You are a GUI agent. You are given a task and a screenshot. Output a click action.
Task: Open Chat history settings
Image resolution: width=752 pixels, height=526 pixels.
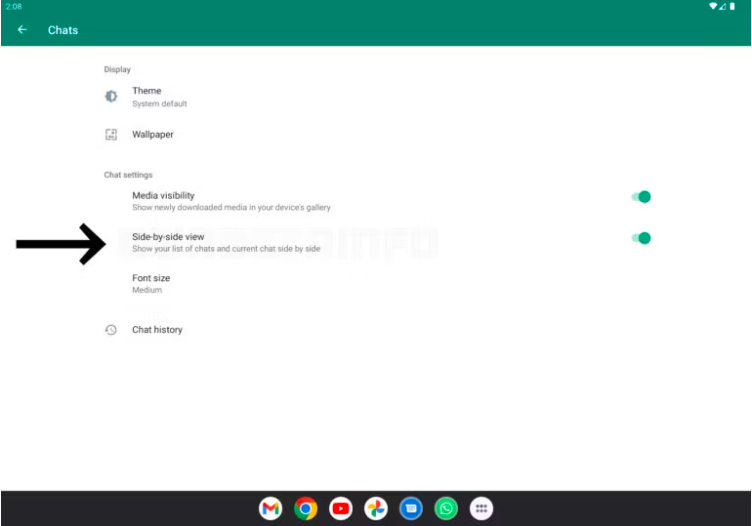point(157,329)
